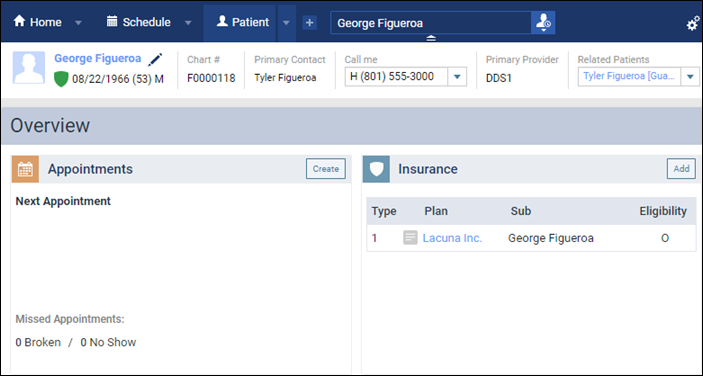Click the green insurance shield icon

tap(61, 79)
